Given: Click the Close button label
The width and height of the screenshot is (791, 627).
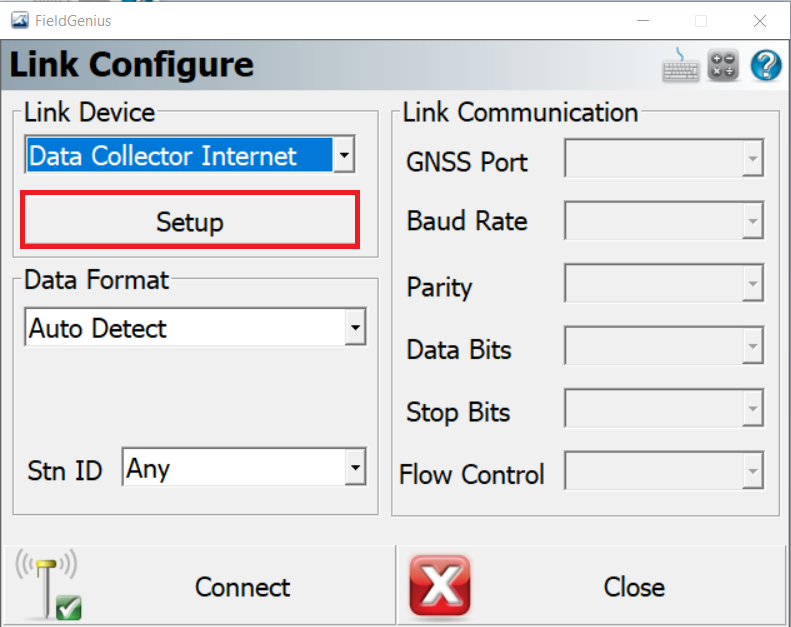Looking at the screenshot, I should coord(634,587).
